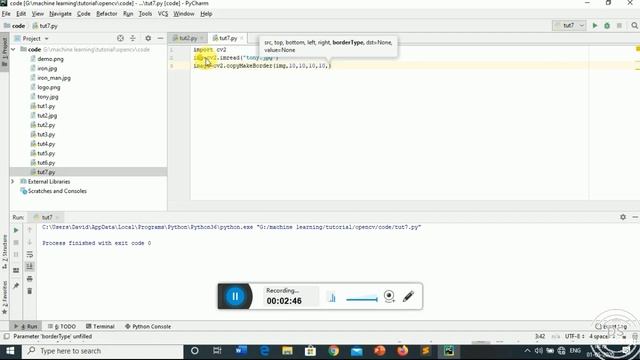Click the taskbar search box
The image size is (640, 360).
[x=102, y=351]
